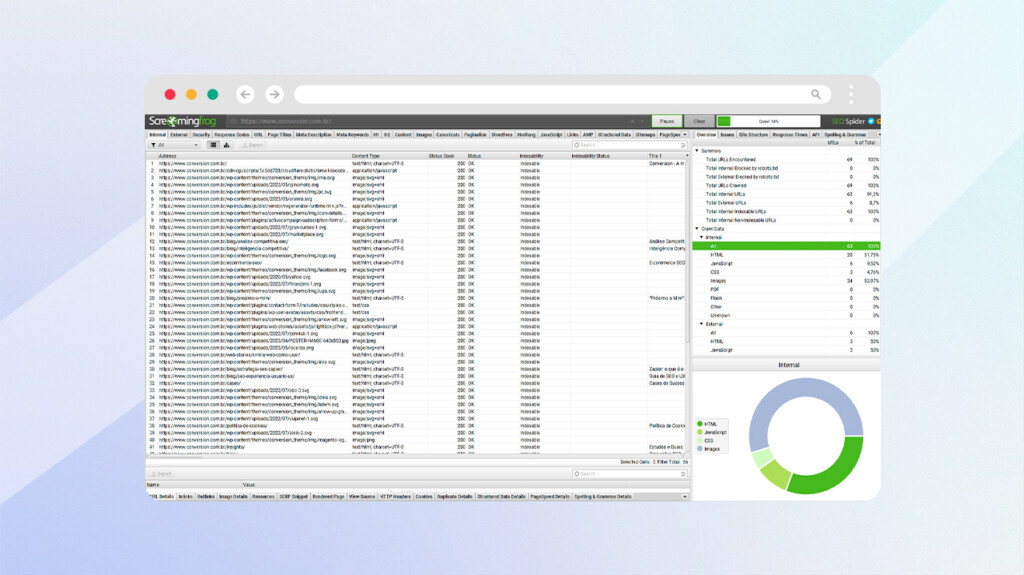Switch to tree view icon

pyautogui.click(x=227, y=145)
